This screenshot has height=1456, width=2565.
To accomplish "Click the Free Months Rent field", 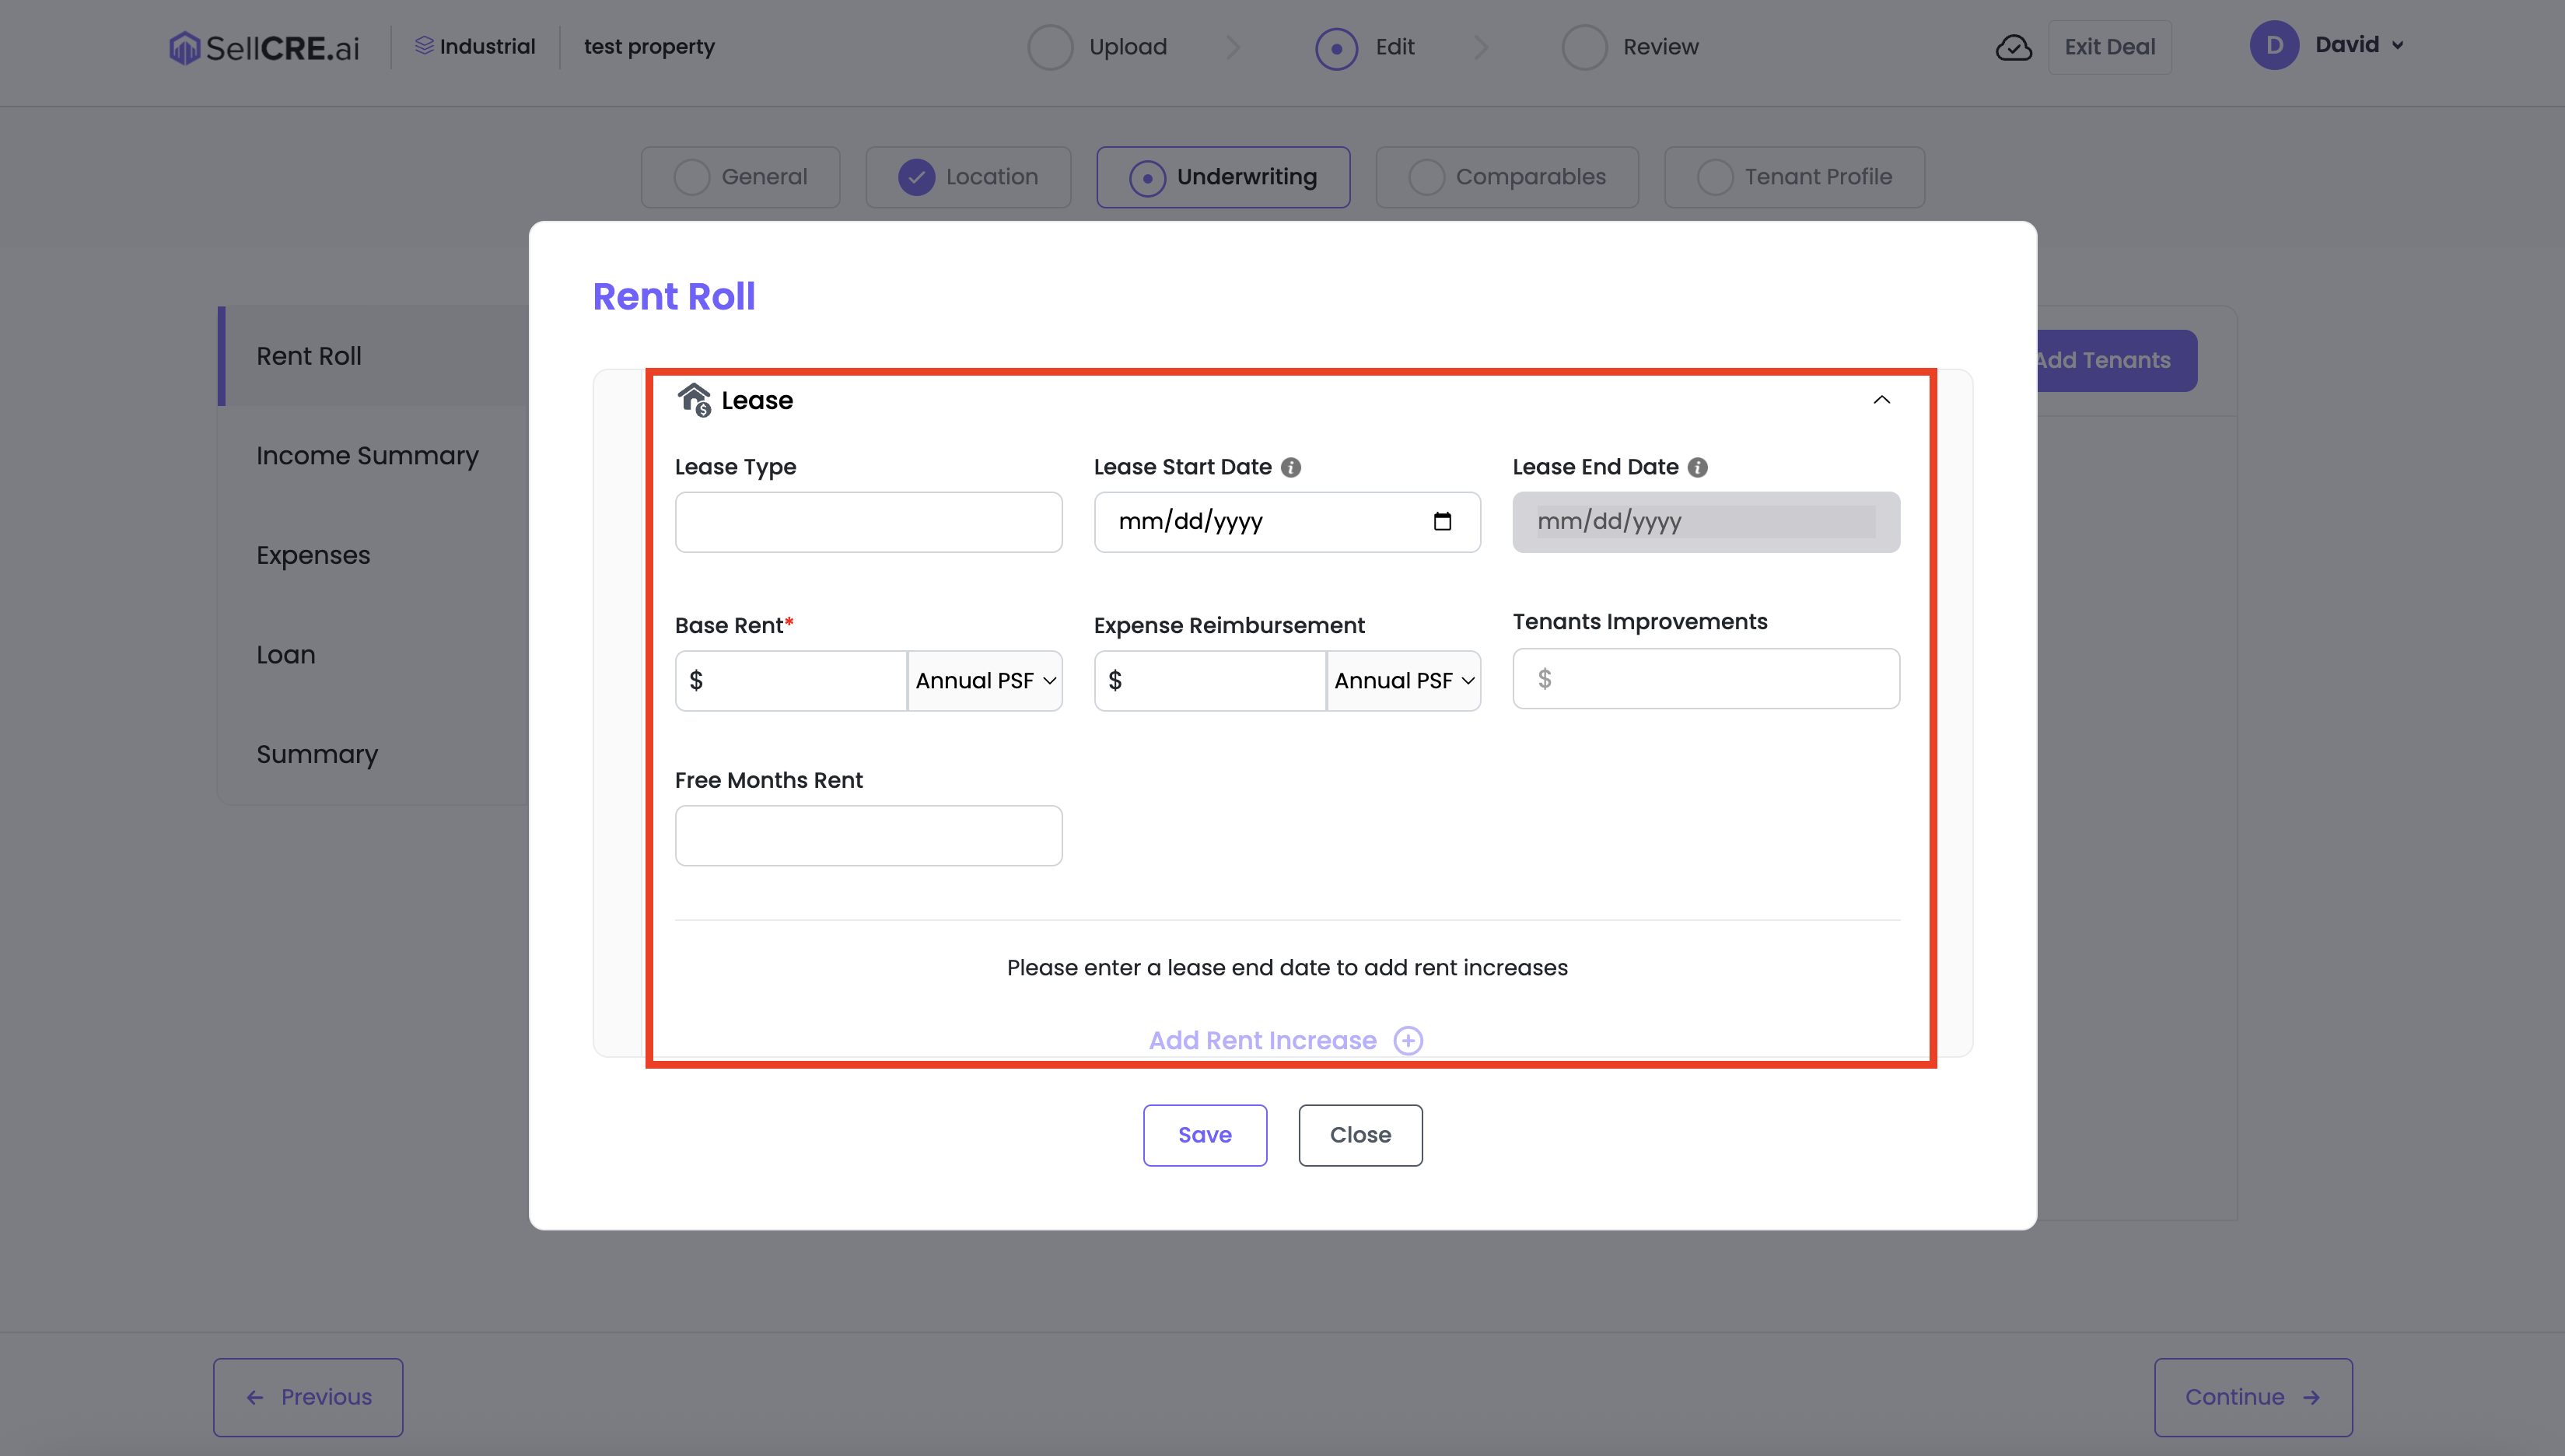I will tap(868, 835).
